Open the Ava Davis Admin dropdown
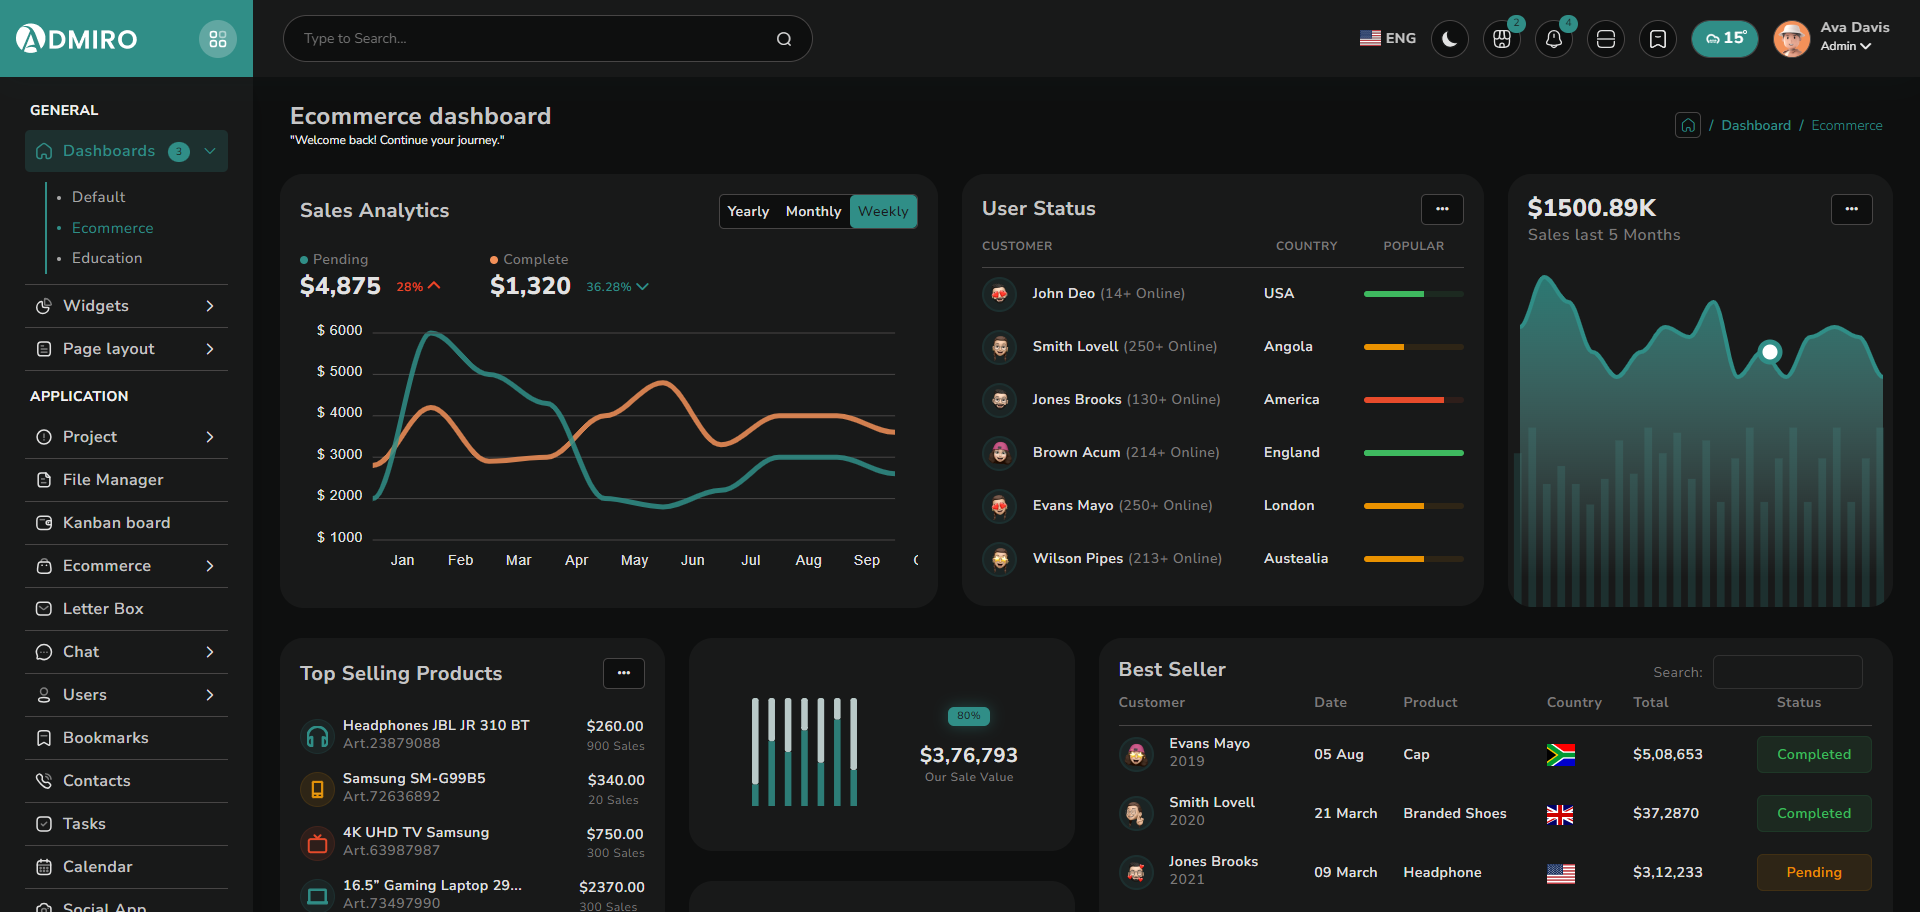The width and height of the screenshot is (1920, 912). coord(1844,38)
